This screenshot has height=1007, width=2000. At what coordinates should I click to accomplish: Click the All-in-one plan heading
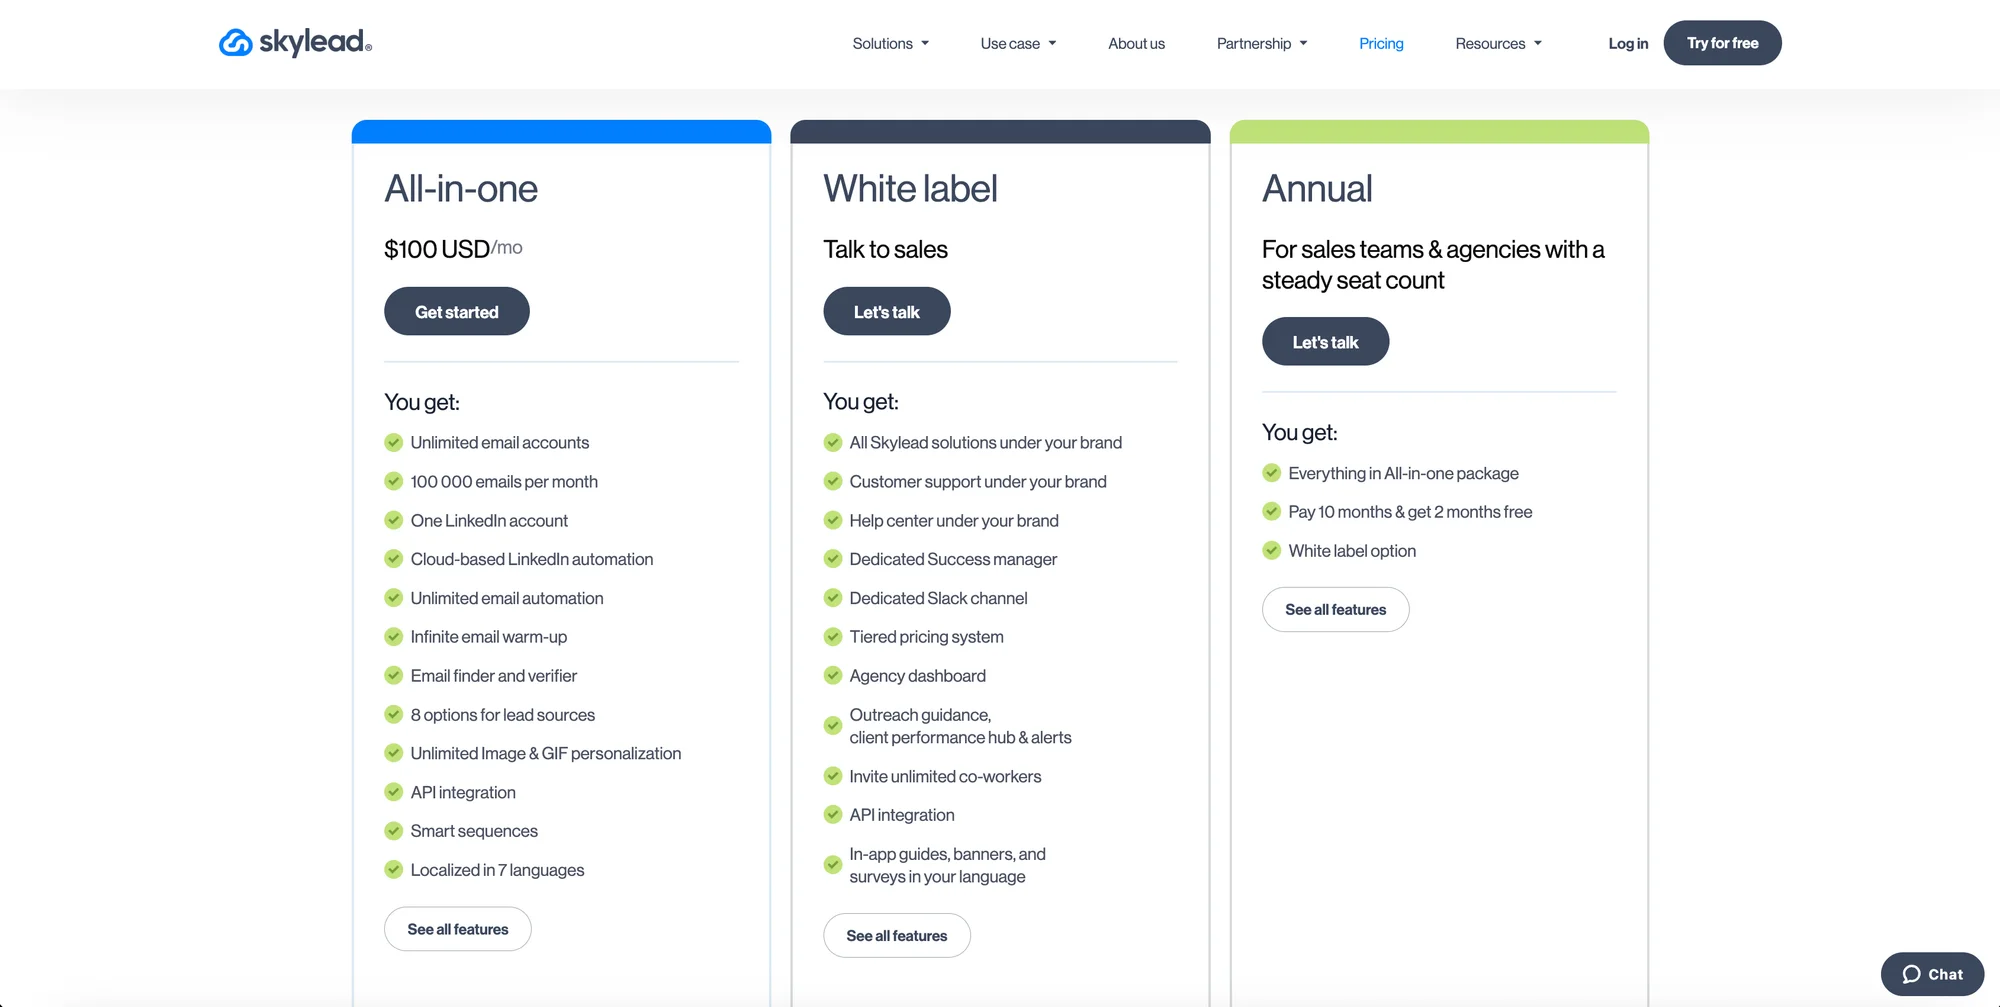(x=461, y=189)
